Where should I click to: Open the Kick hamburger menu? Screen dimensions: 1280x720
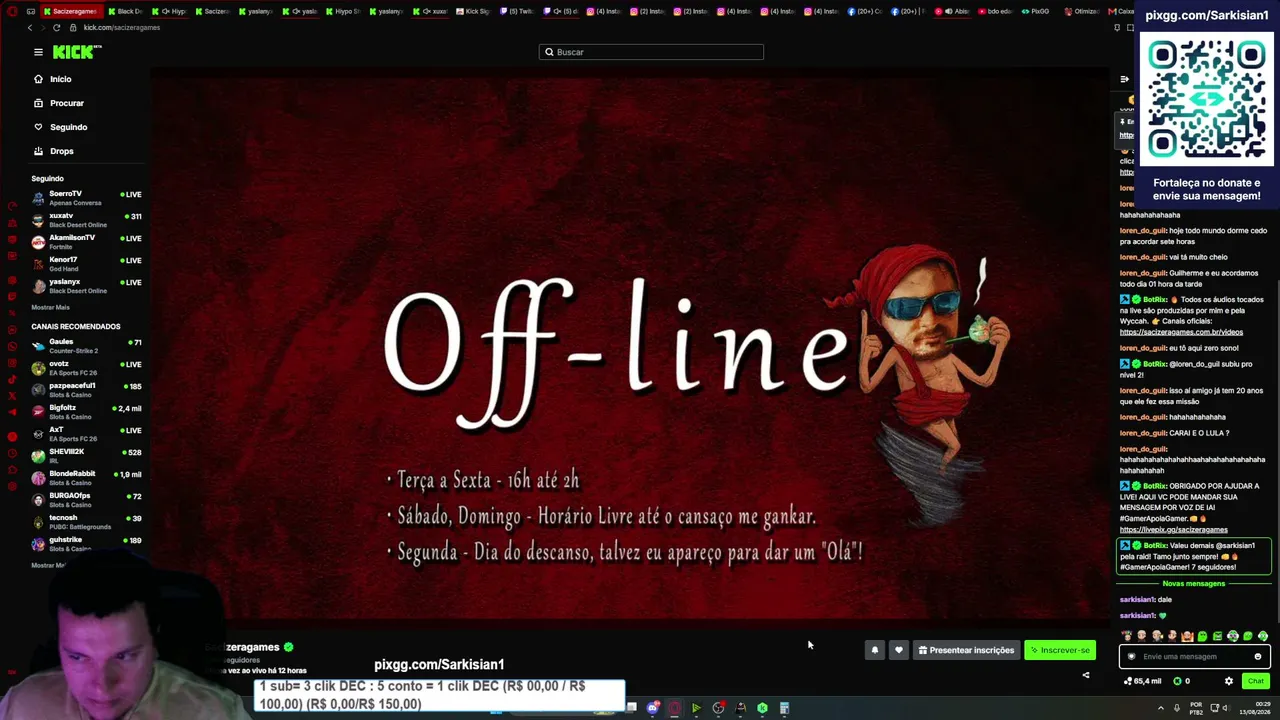(38, 52)
